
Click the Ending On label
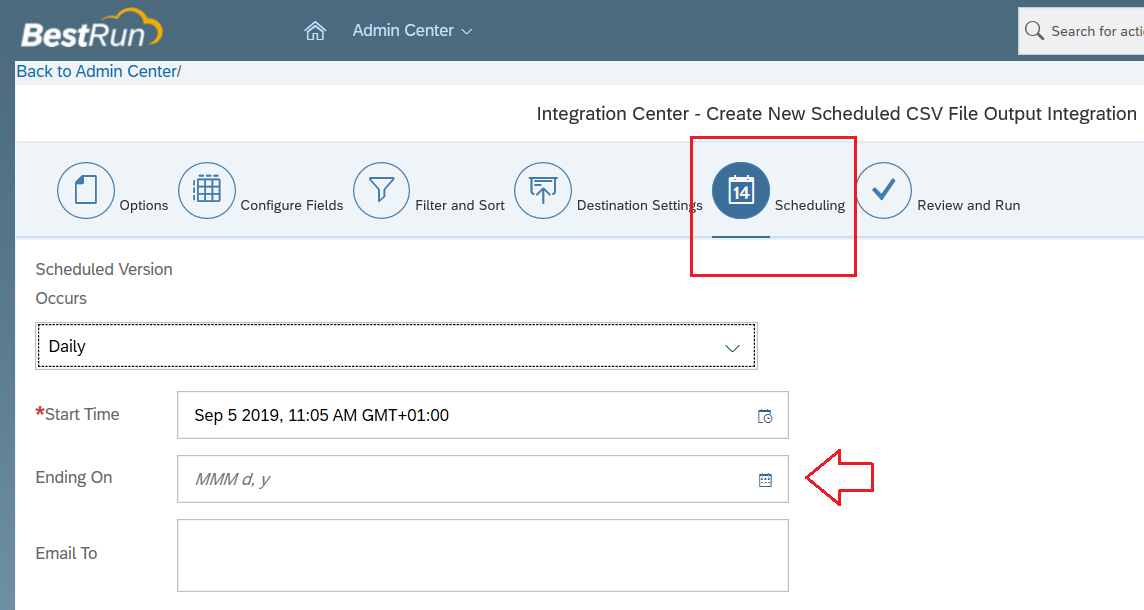coord(74,477)
